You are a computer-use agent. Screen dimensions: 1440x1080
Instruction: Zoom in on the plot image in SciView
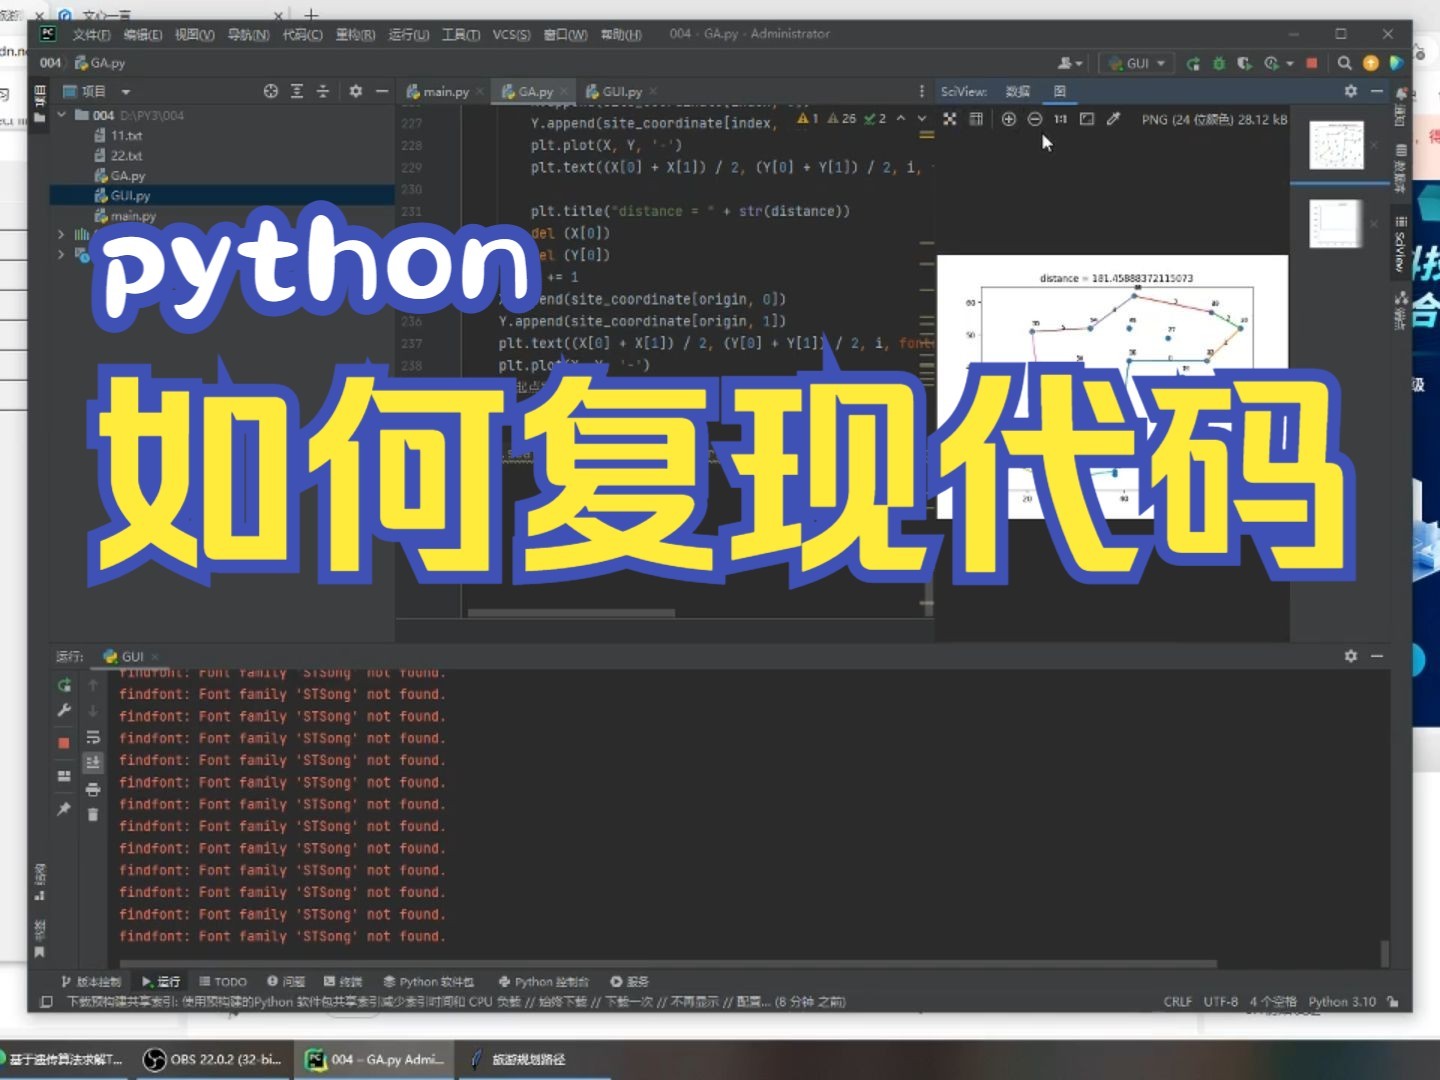click(x=1008, y=119)
